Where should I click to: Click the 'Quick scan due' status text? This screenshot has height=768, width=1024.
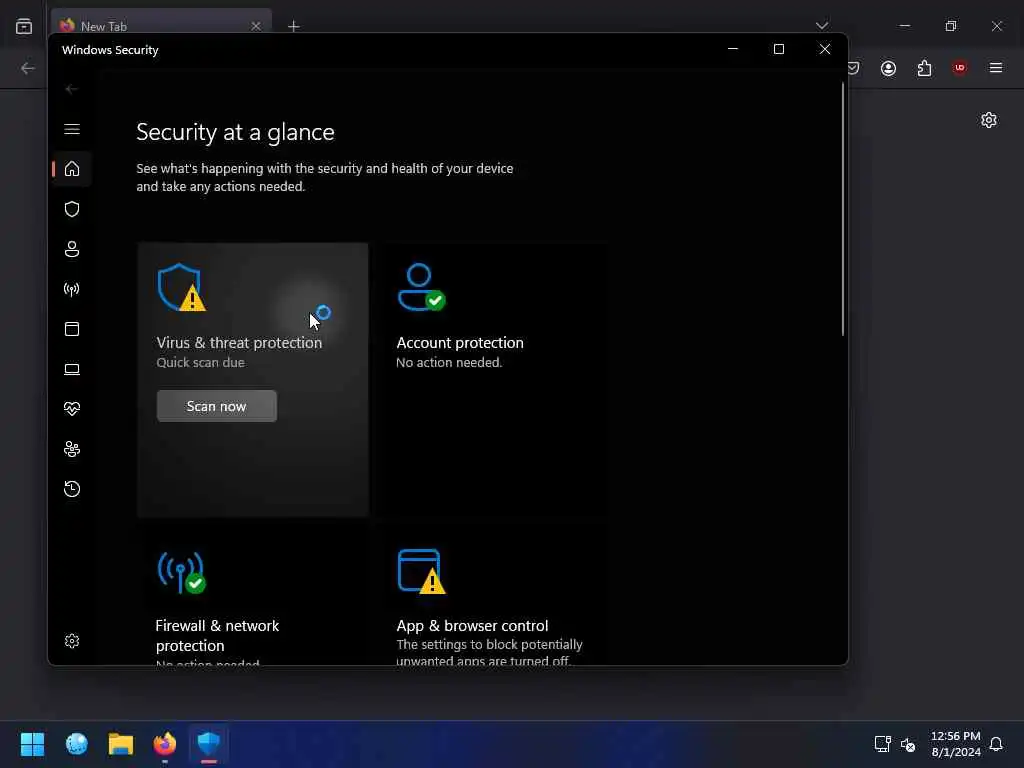[200, 362]
